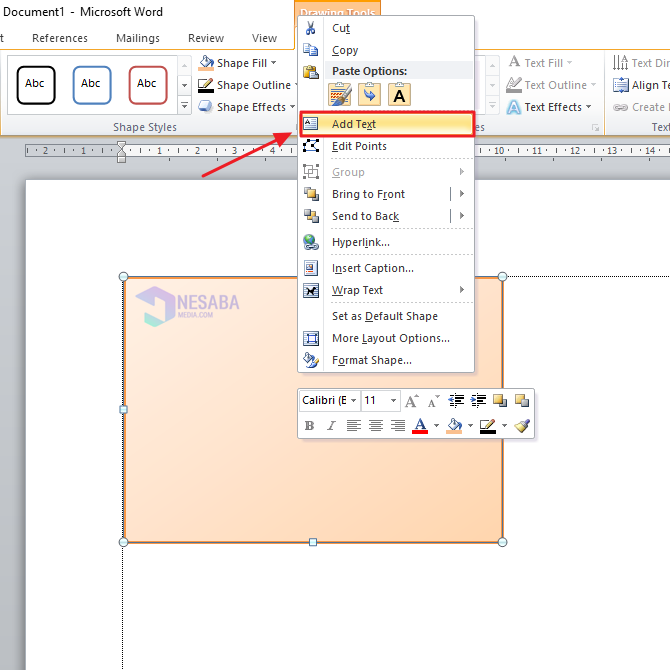This screenshot has width=670, height=670.
Task: Choose Set as Default Shape
Action: (x=385, y=316)
